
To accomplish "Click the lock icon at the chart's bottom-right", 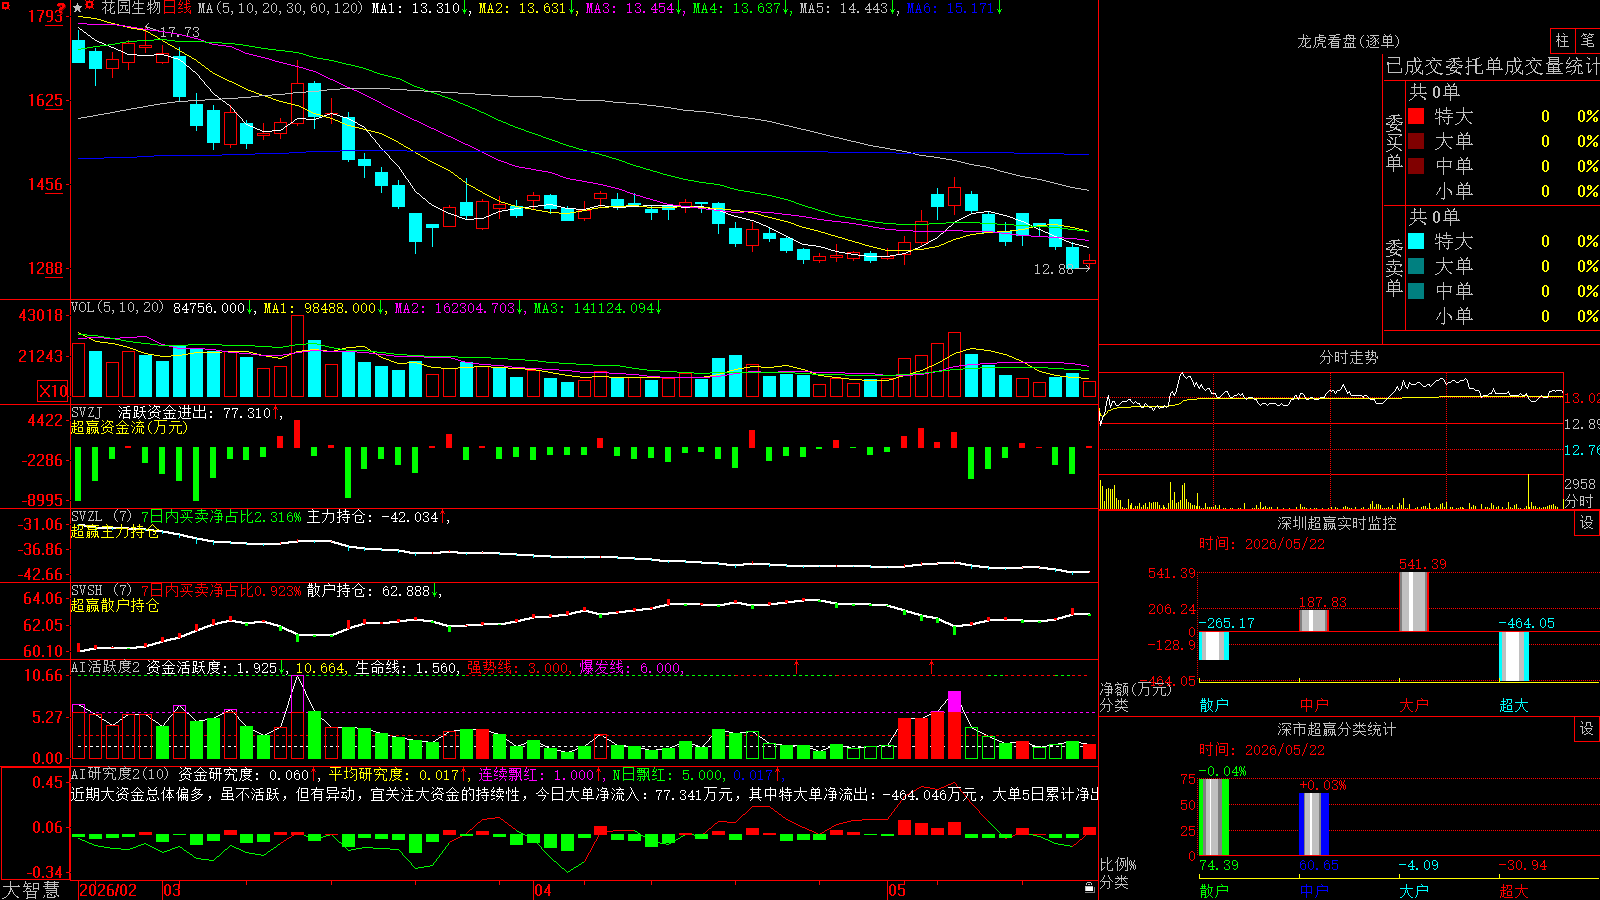I will pos(1089,887).
